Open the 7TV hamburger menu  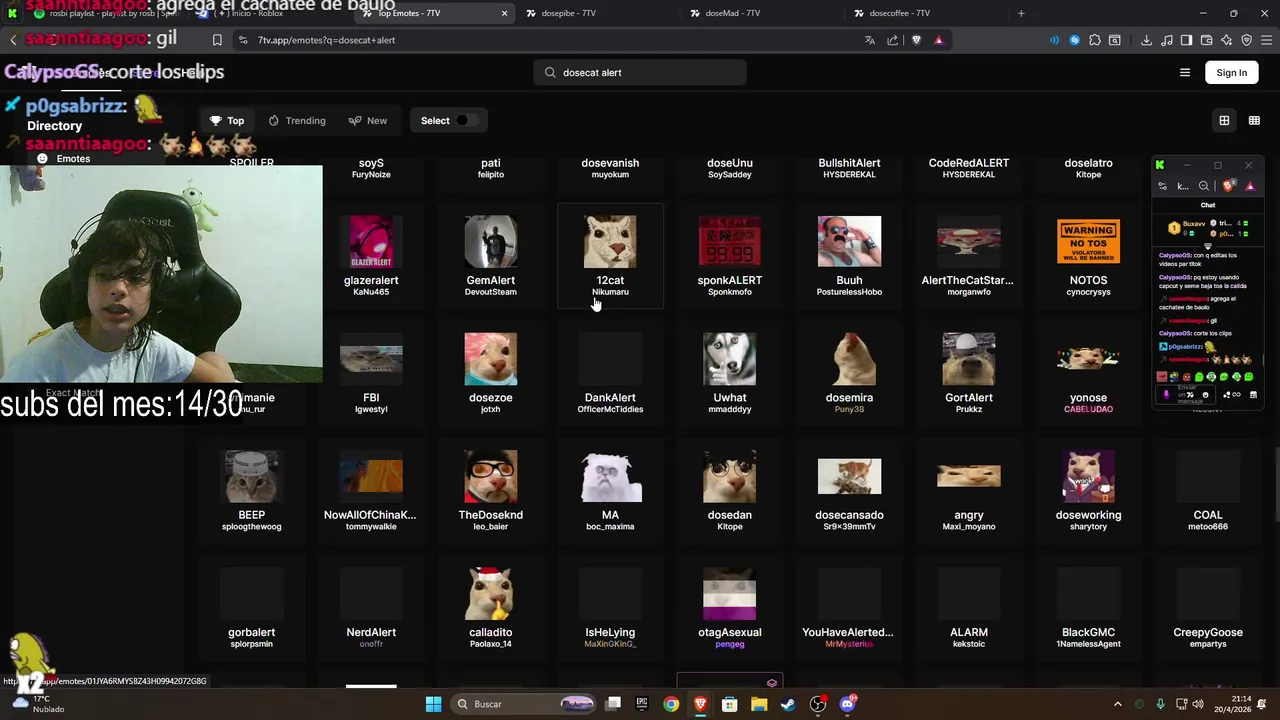click(1185, 72)
